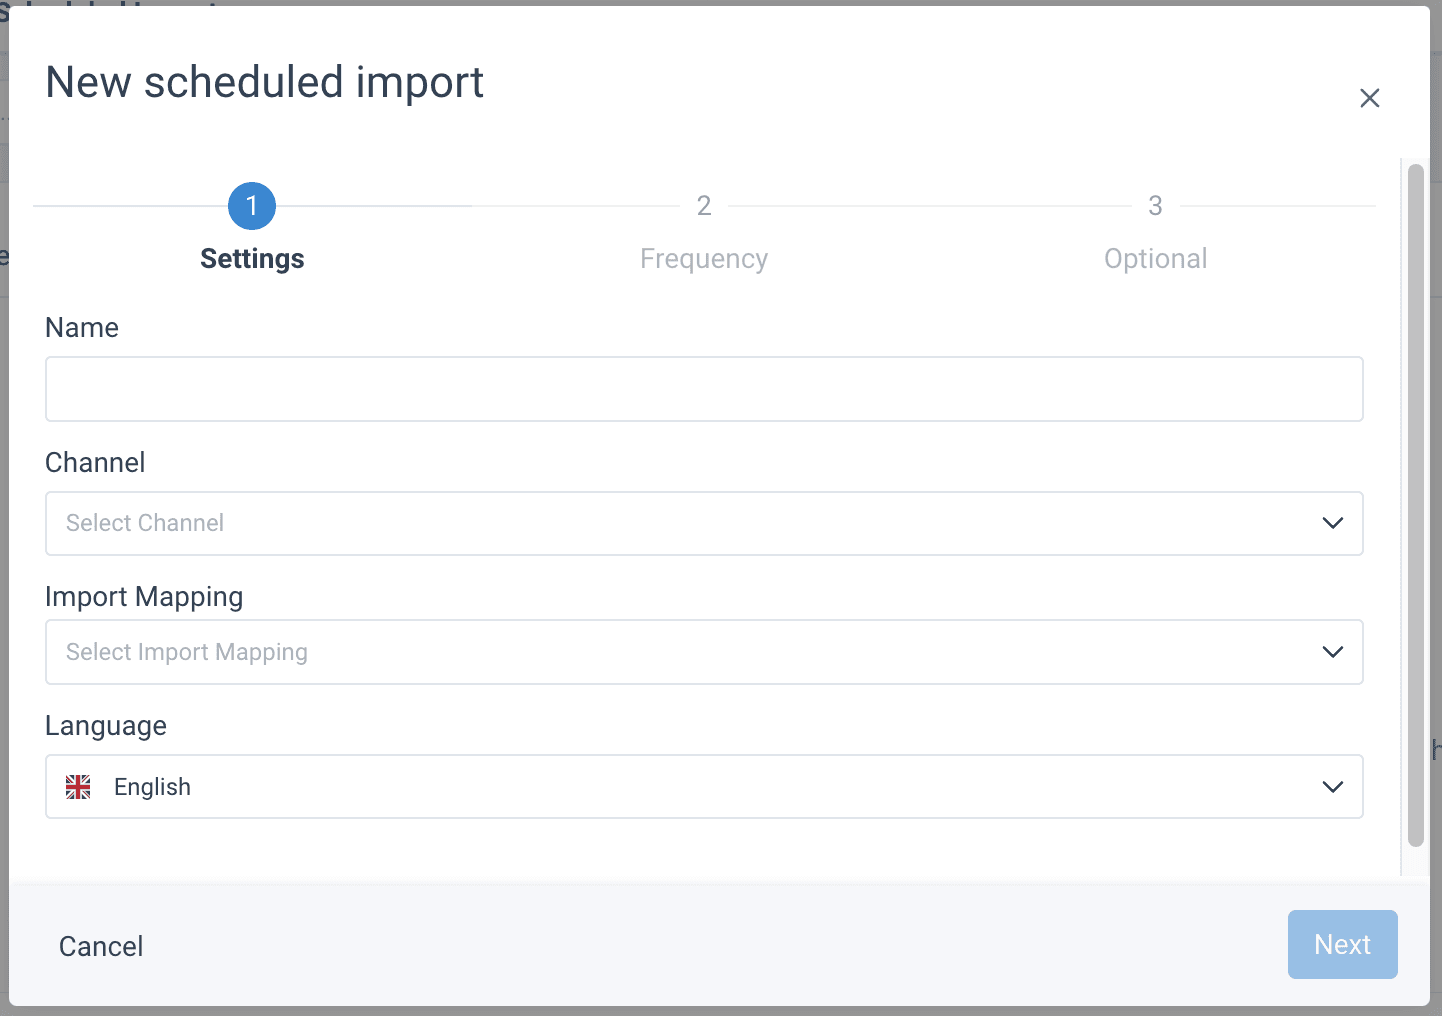Click the step 1 circle indicator
Screen dimensions: 1442x1016
point(252,206)
